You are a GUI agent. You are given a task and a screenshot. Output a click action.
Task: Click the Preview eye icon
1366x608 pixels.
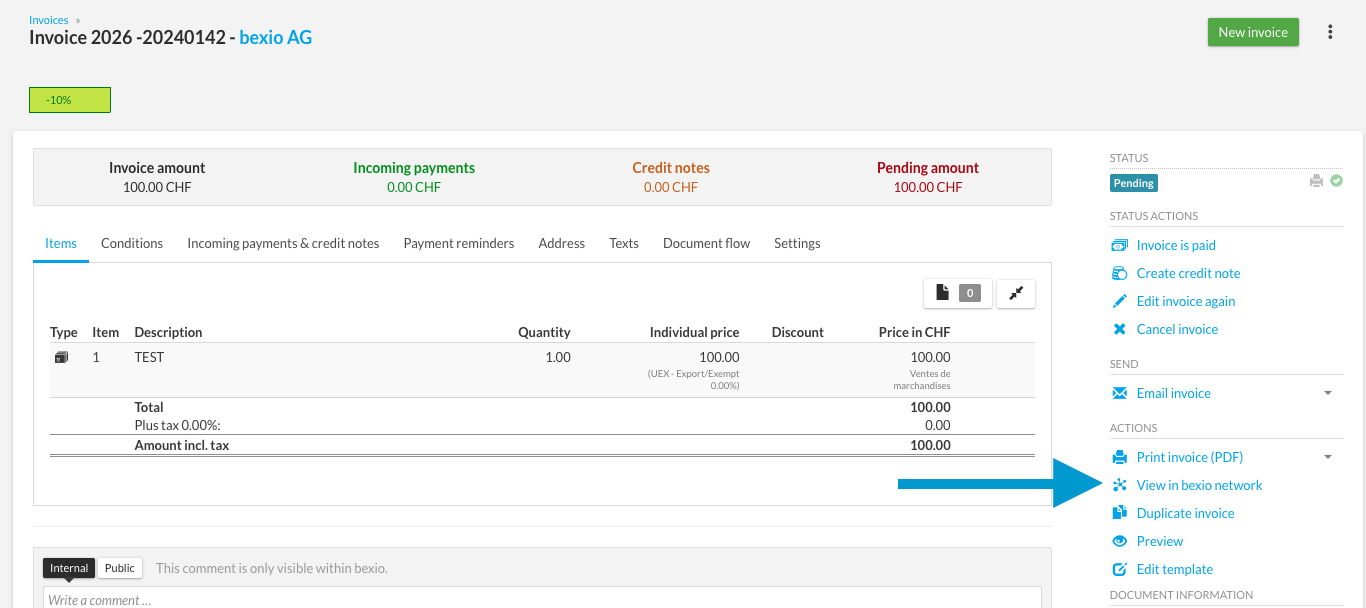coord(1120,541)
